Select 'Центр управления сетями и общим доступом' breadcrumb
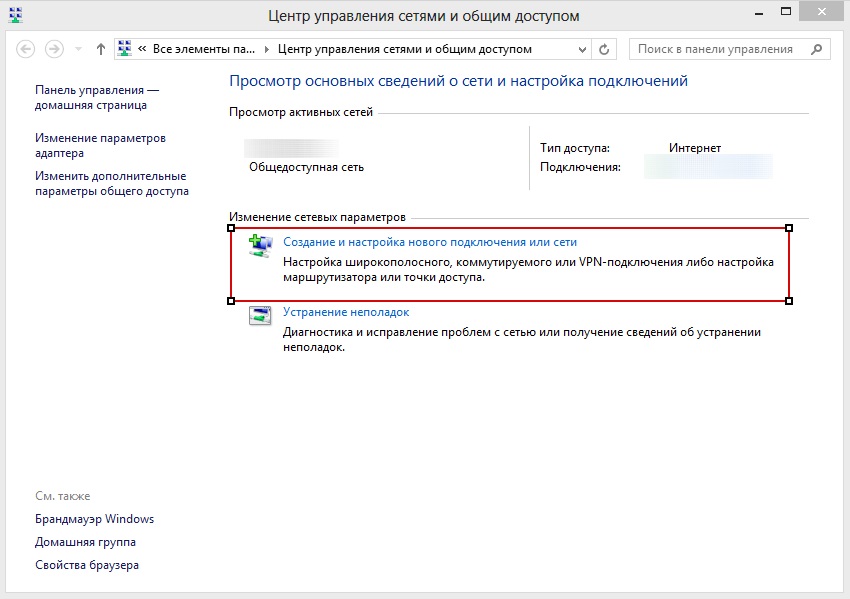 tap(404, 49)
